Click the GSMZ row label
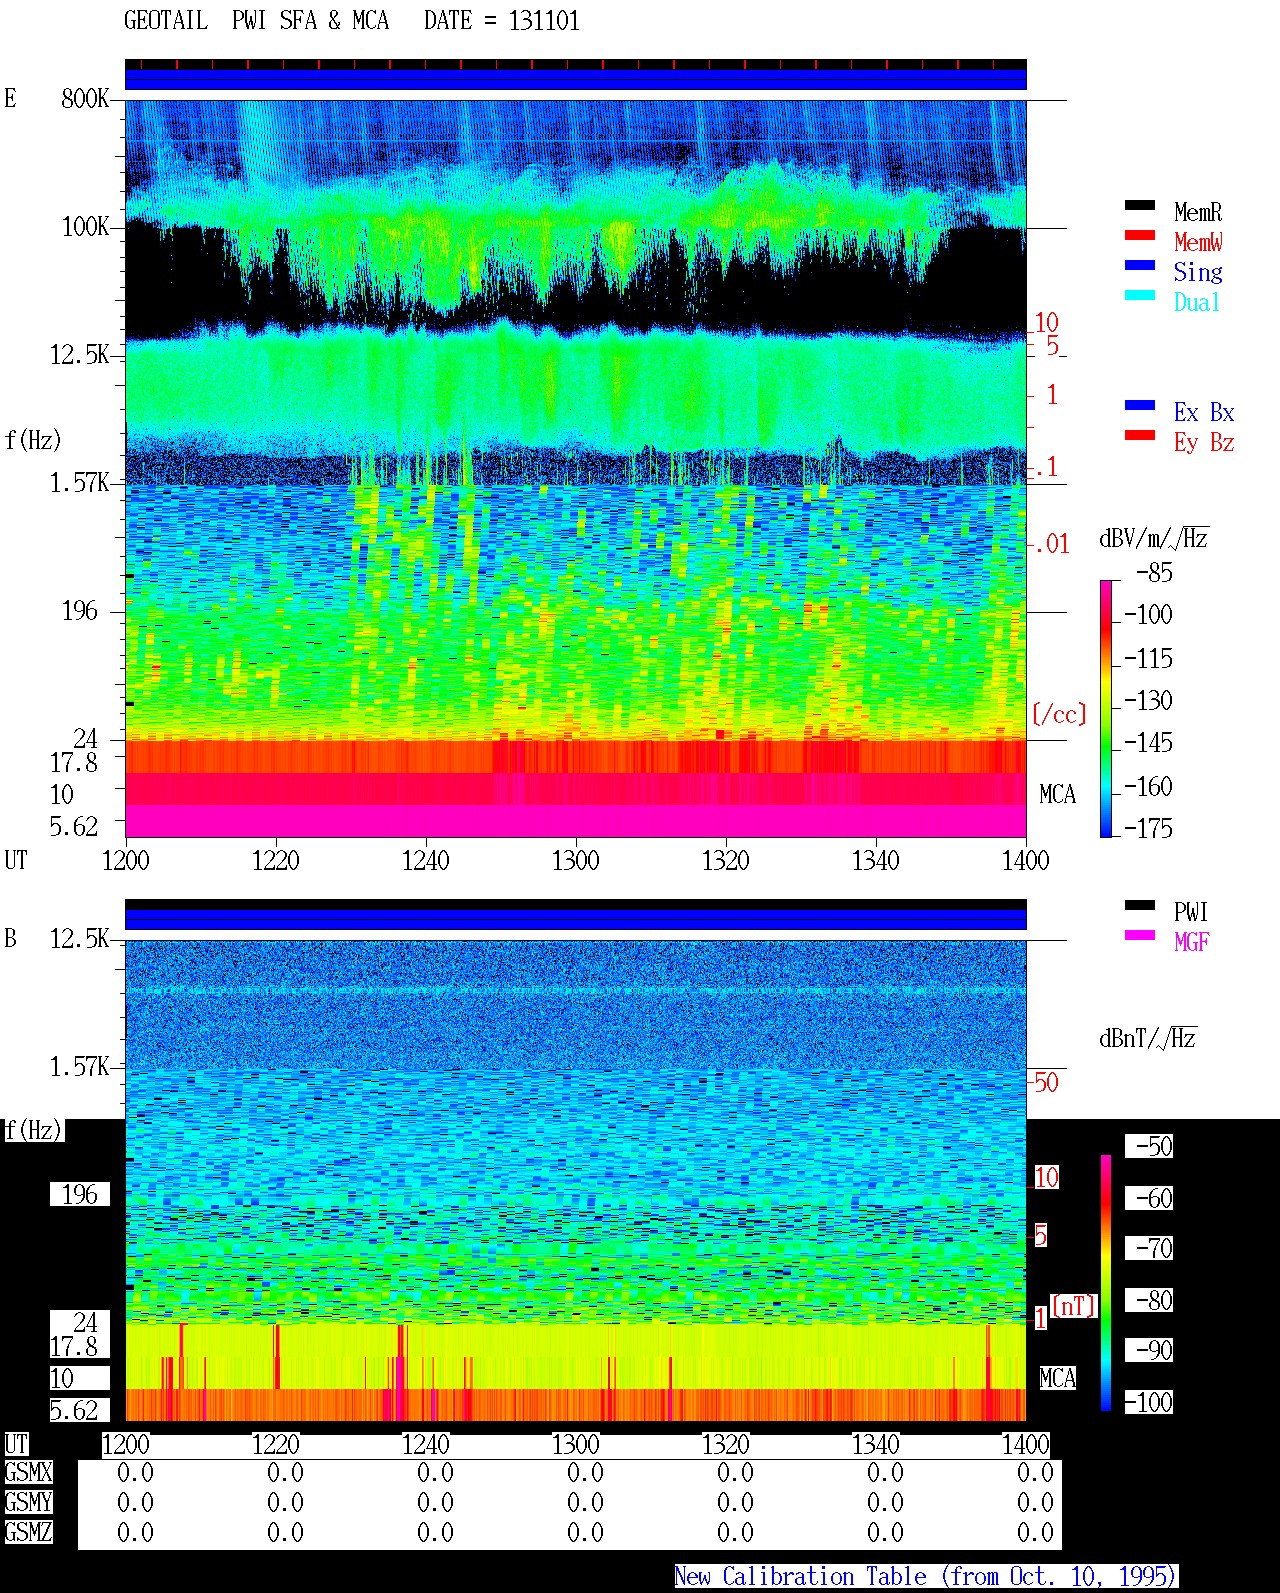 click(x=28, y=1533)
